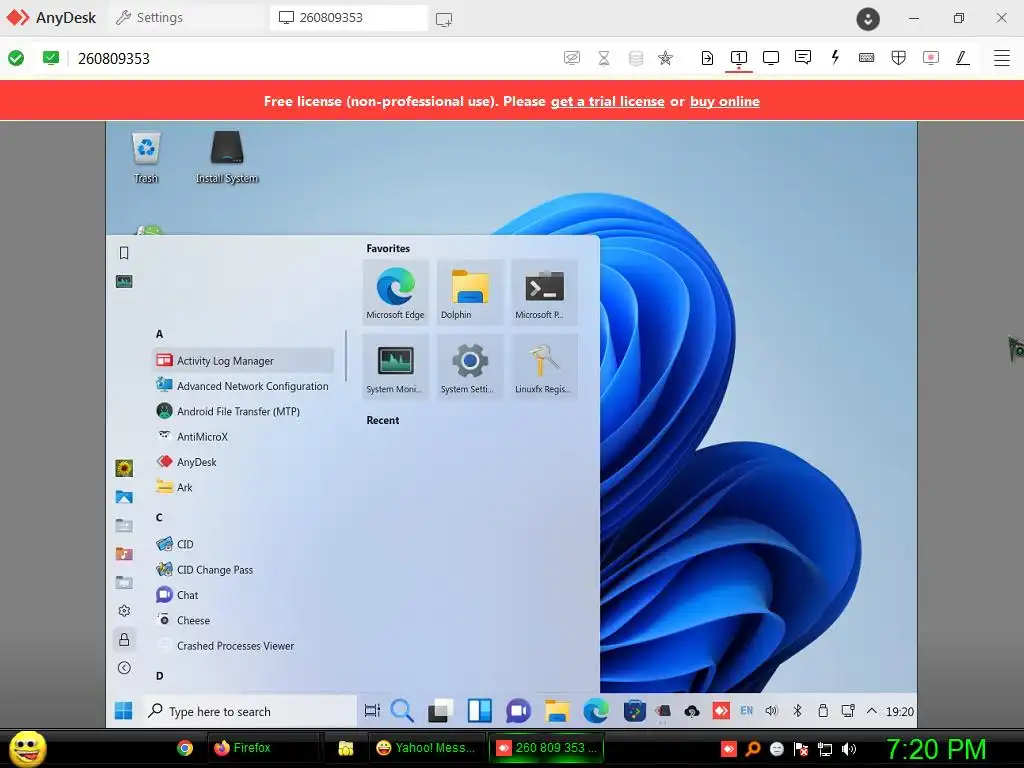The image size is (1024, 768).
Task: Click the display settings monitor icon
Action: (771, 57)
